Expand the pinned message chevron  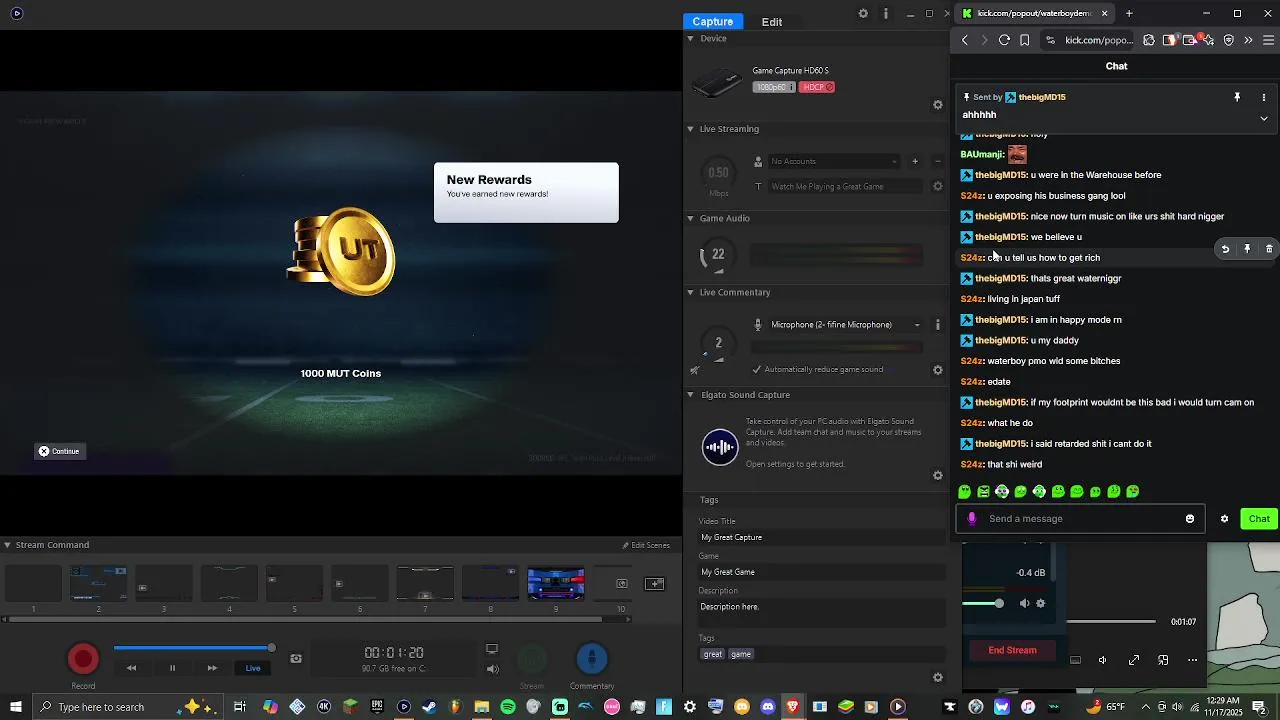1264,118
